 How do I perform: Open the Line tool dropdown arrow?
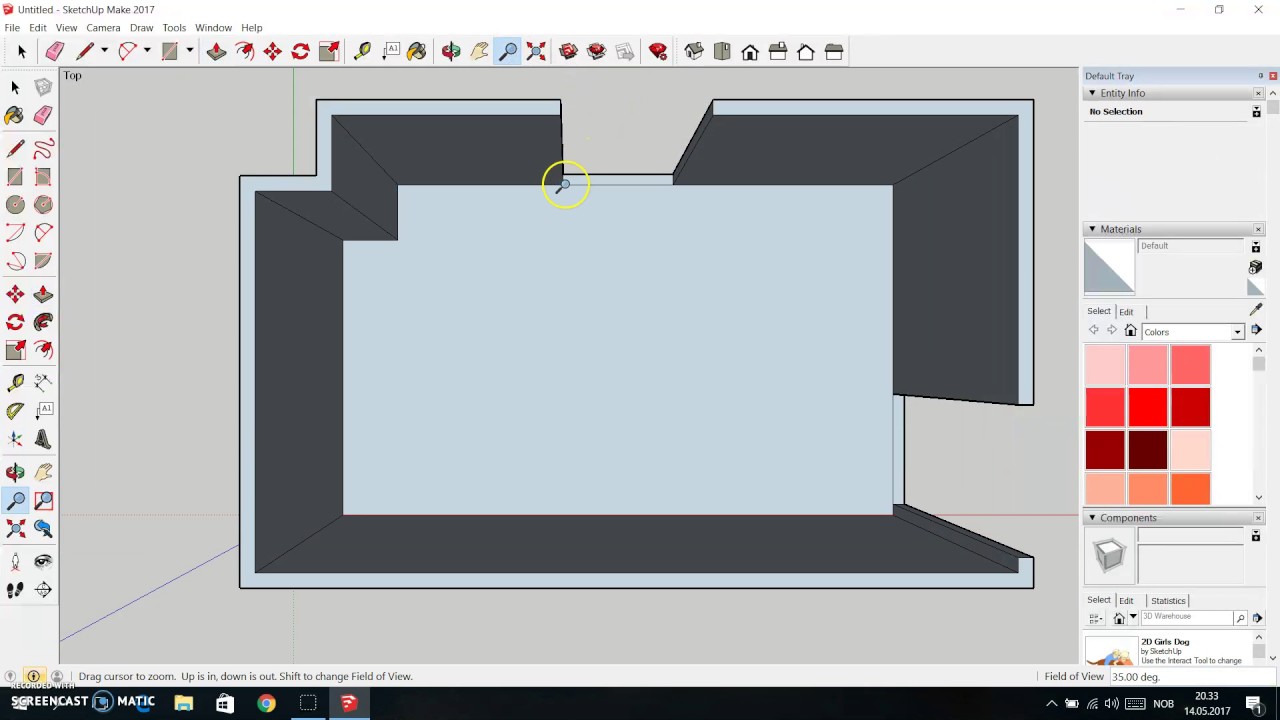[x=104, y=51]
